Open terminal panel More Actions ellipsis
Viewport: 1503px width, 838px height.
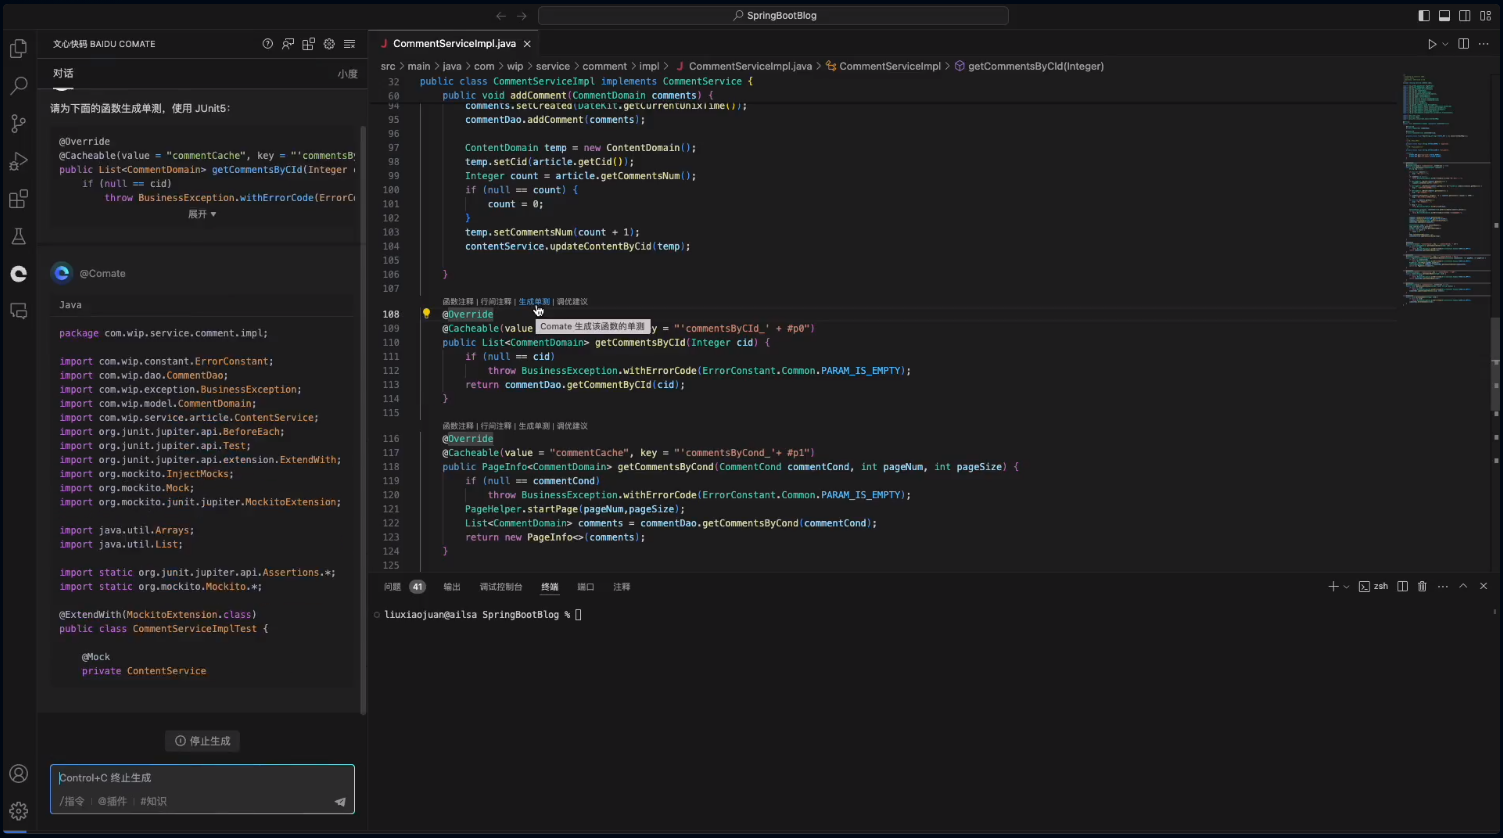(1442, 587)
